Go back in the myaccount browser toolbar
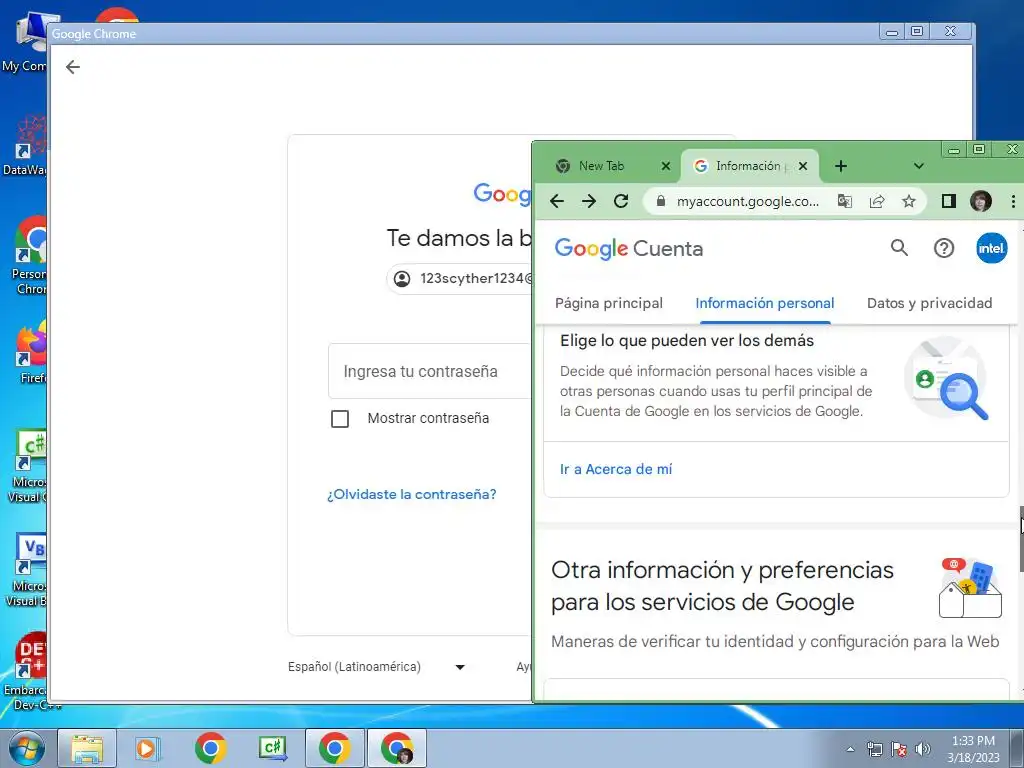1024x768 pixels. pos(556,201)
